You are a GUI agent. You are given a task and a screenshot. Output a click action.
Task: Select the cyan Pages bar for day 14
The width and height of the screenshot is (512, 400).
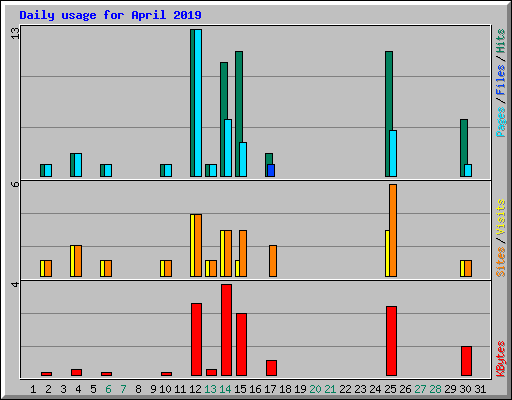click(x=228, y=148)
